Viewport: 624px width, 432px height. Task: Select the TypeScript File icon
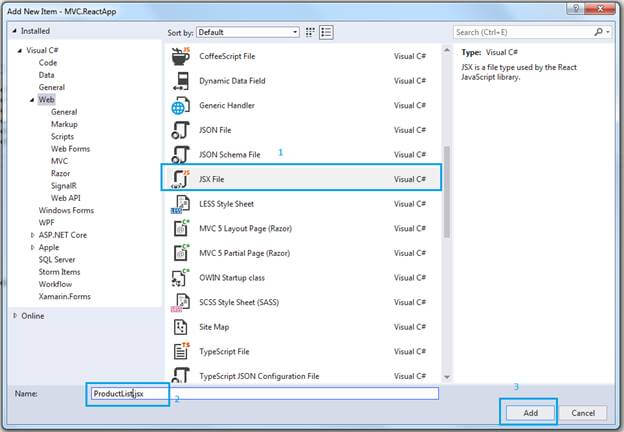181,351
